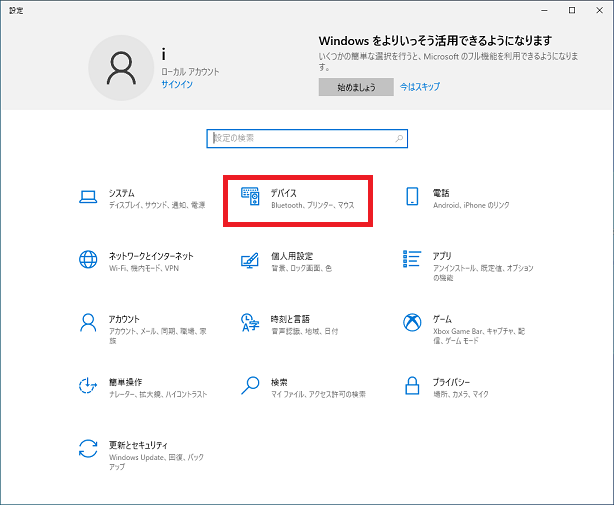Image resolution: width=614 pixels, height=505 pixels.
Task: Open the プライバシー padlock icon
Action: point(412,386)
